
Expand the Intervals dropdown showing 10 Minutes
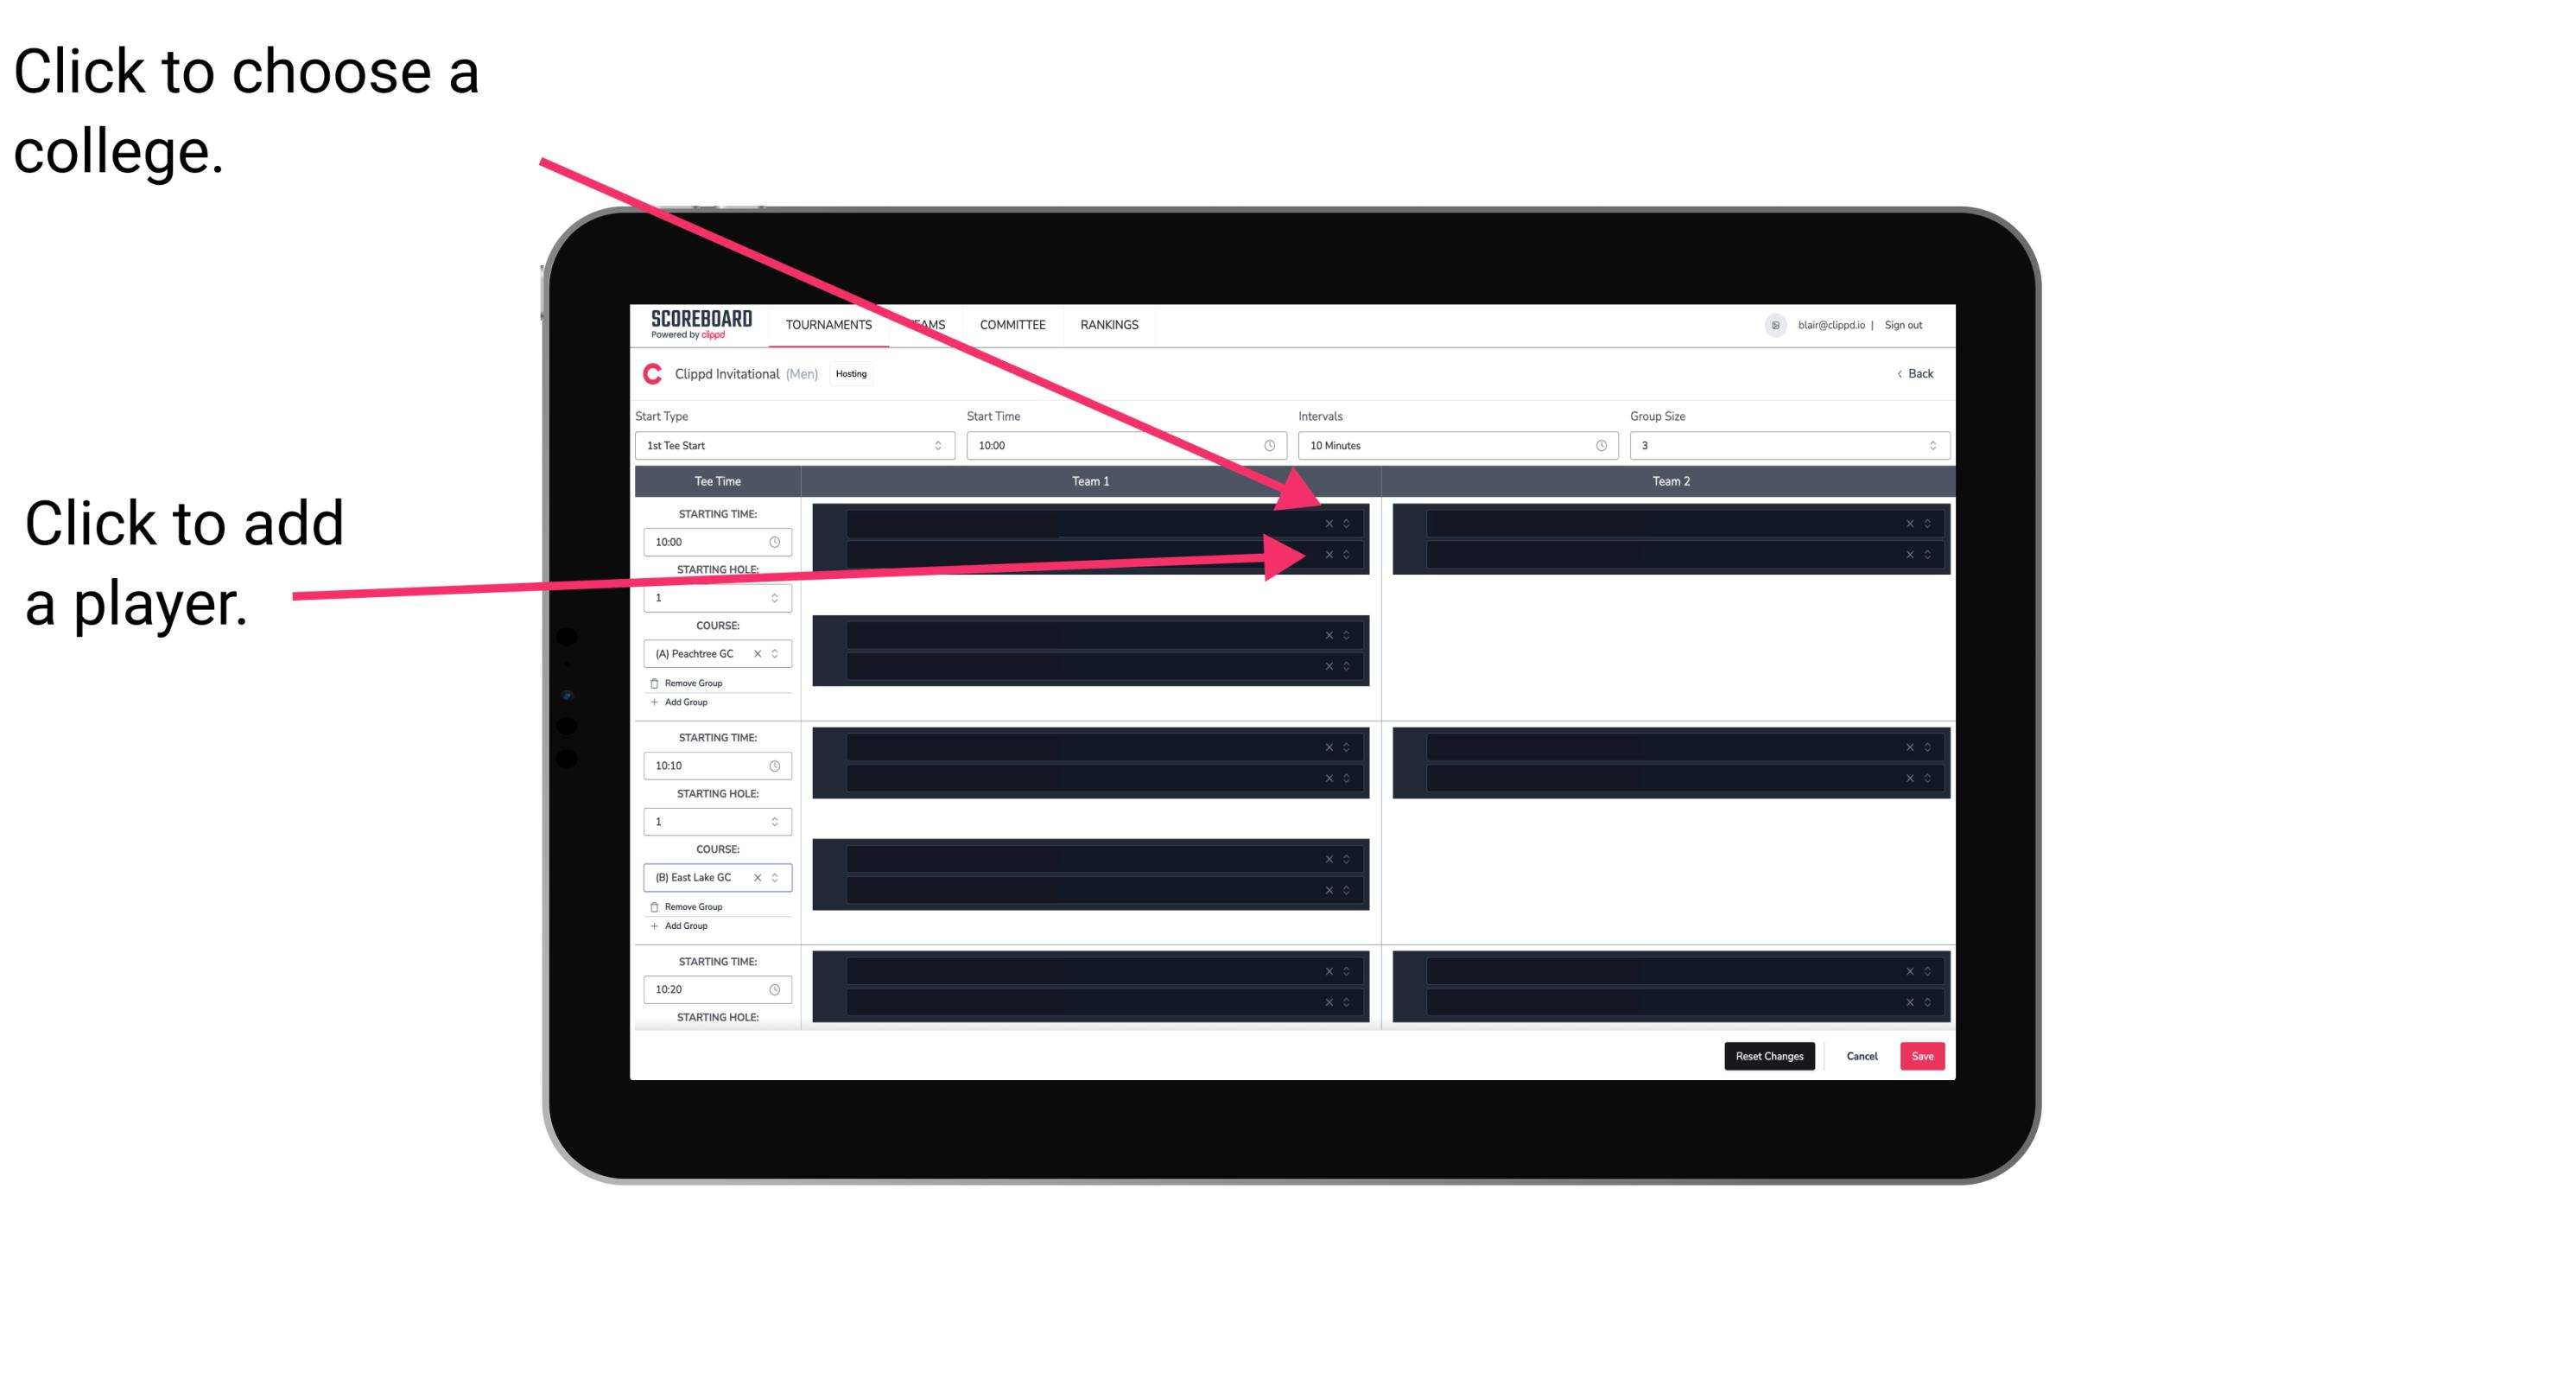1452,448
